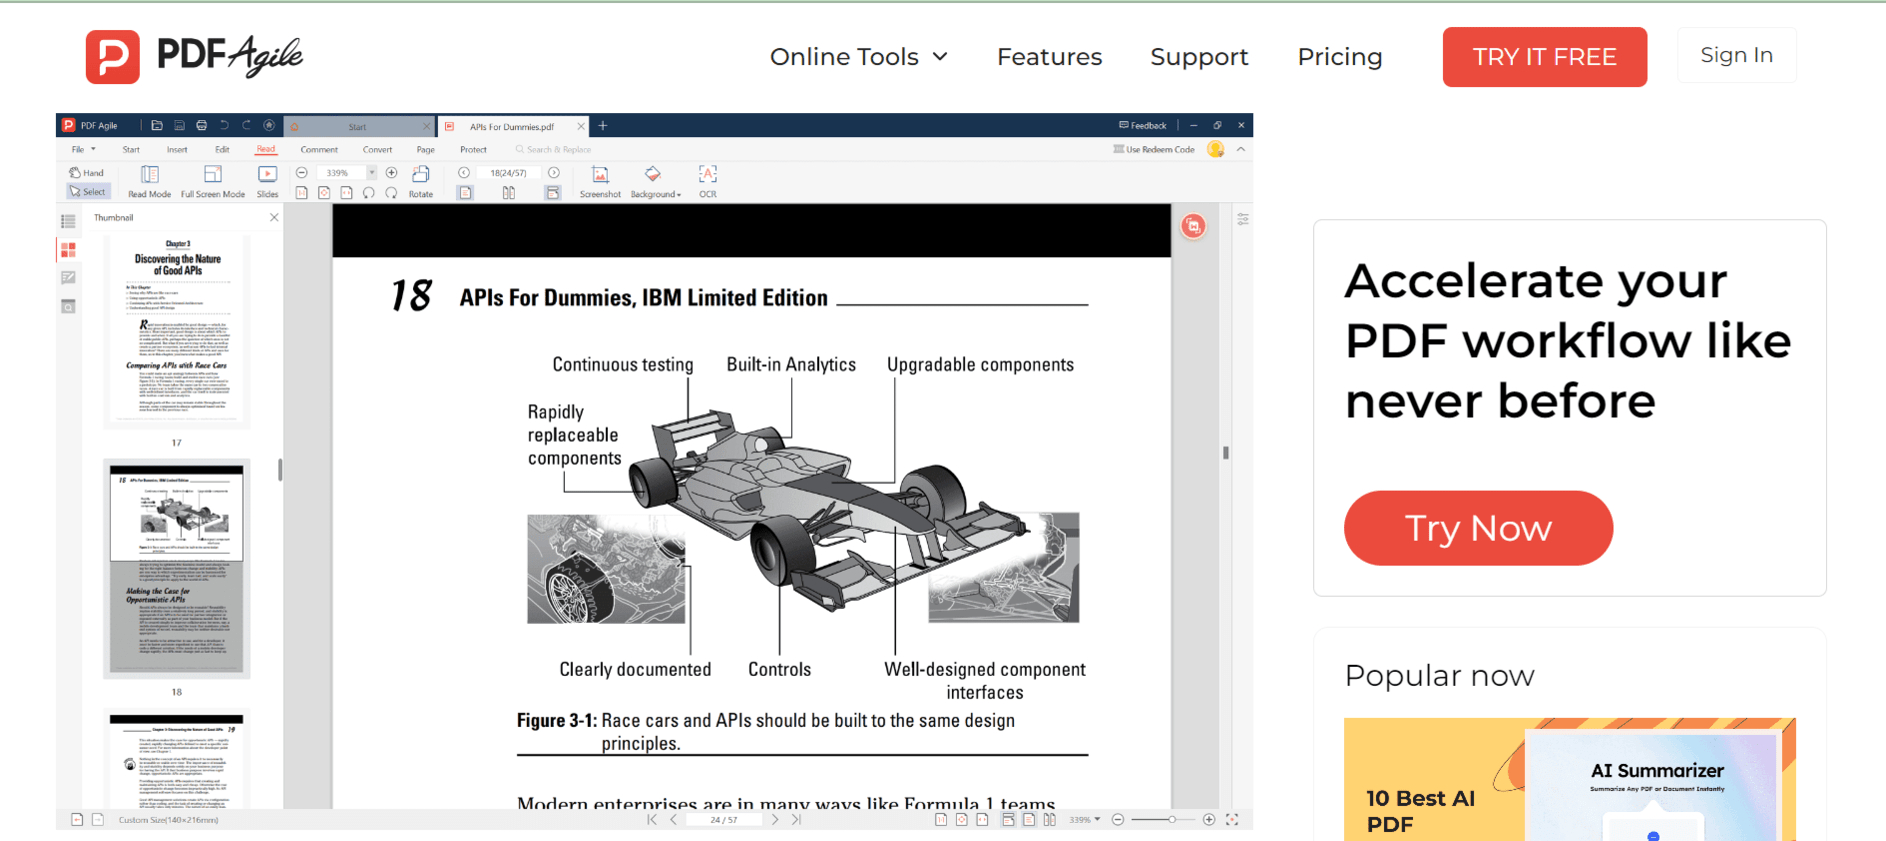
Task: Select the page 18 thumbnail
Action: pos(177,569)
